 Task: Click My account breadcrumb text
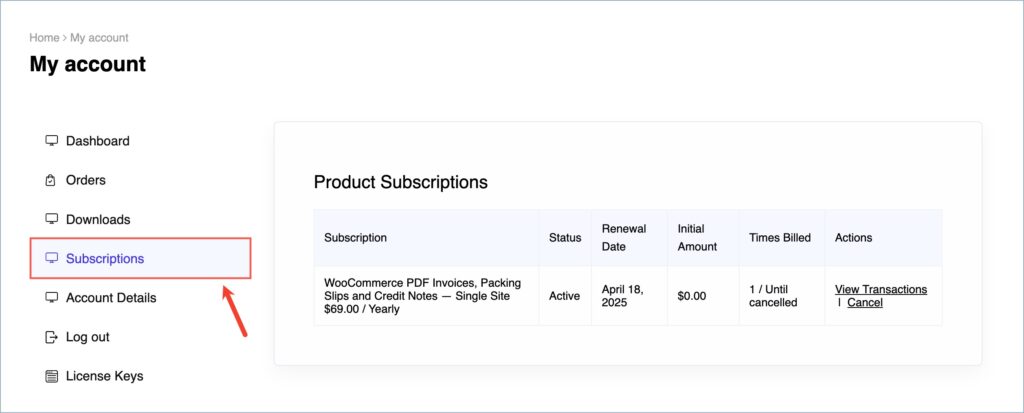[x=99, y=38]
